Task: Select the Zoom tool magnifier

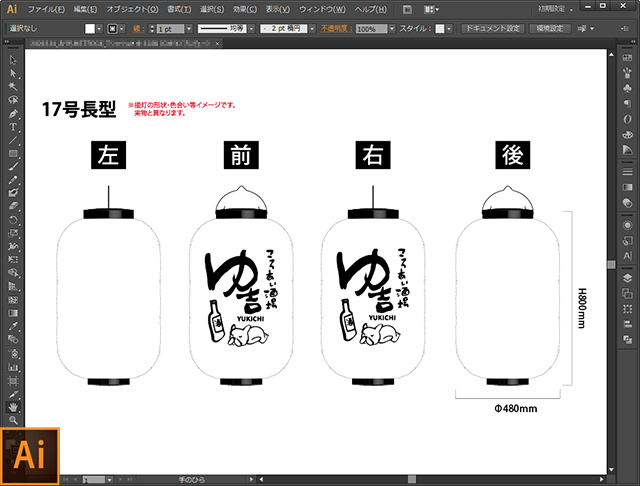Action: [13, 420]
